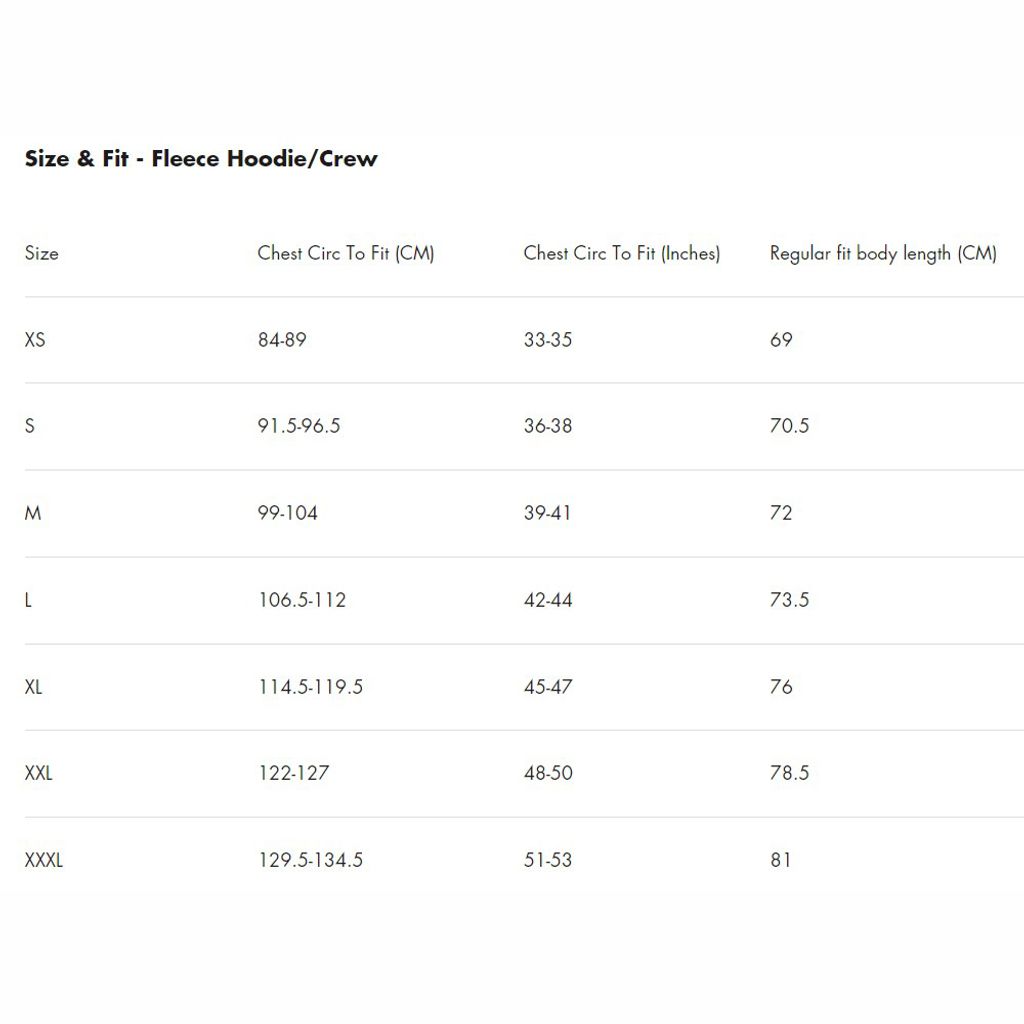This screenshot has height=1024, width=1024.
Task: Select the S size row label
Action: pyautogui.click(x=30, y=426)
